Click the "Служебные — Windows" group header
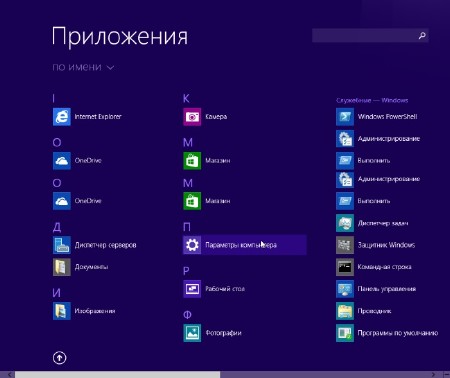 coord(372,100)
